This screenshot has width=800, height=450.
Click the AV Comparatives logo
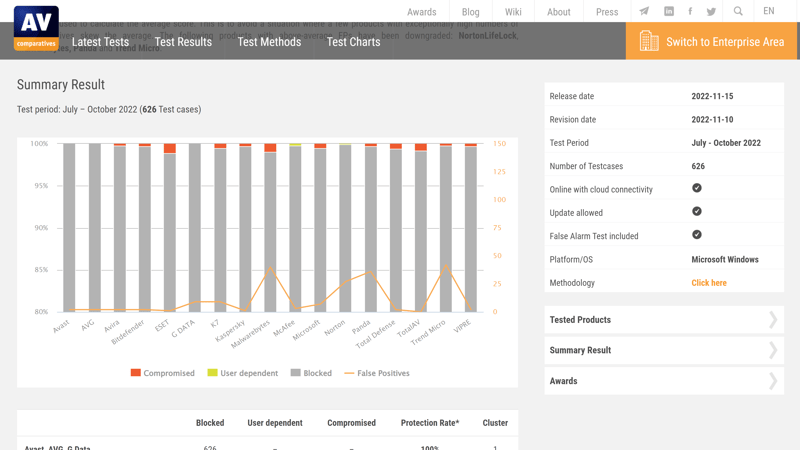[36, 28]
